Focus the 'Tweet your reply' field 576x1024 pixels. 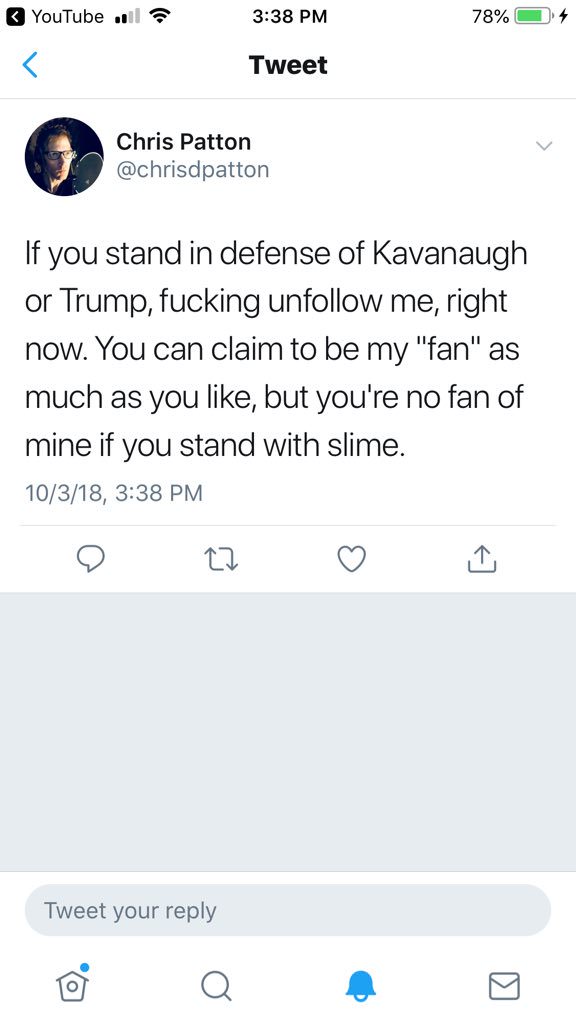288,910
